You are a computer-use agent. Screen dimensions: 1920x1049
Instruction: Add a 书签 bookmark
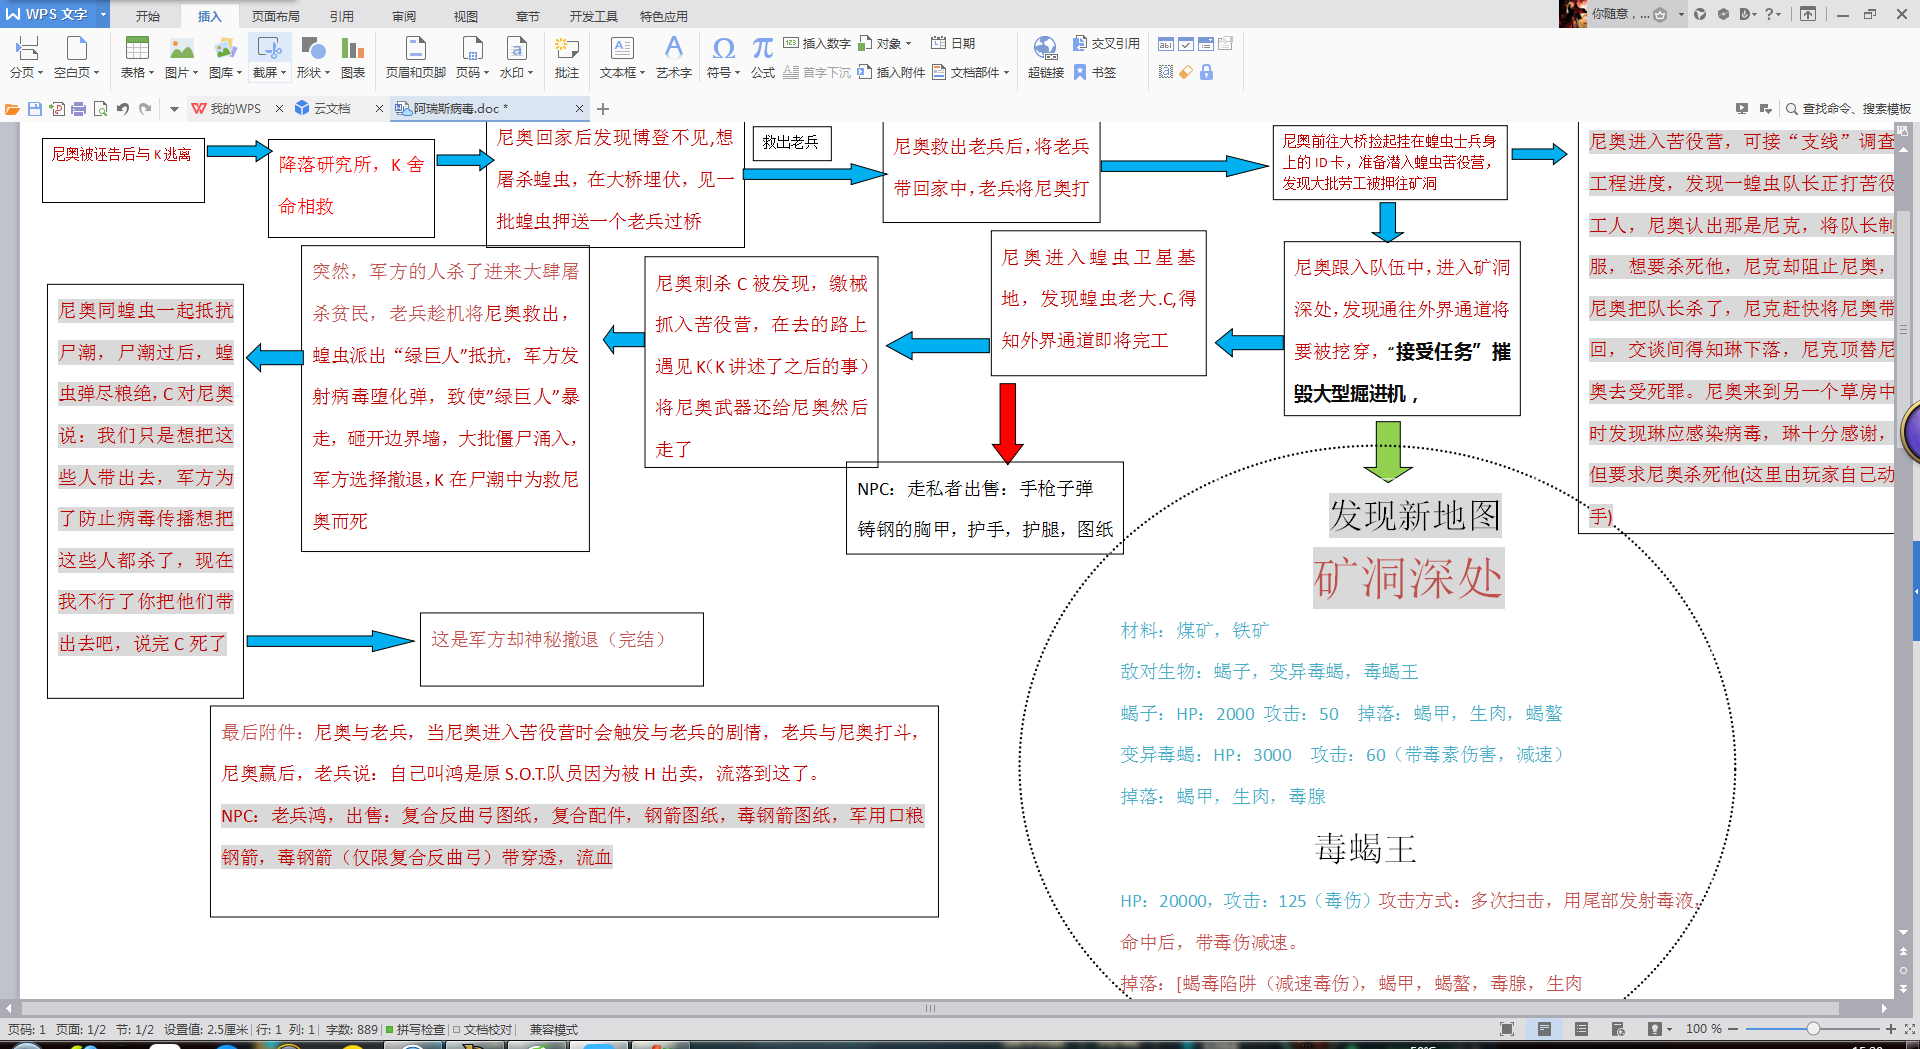pyautogui.click(x=1095, y=72)
